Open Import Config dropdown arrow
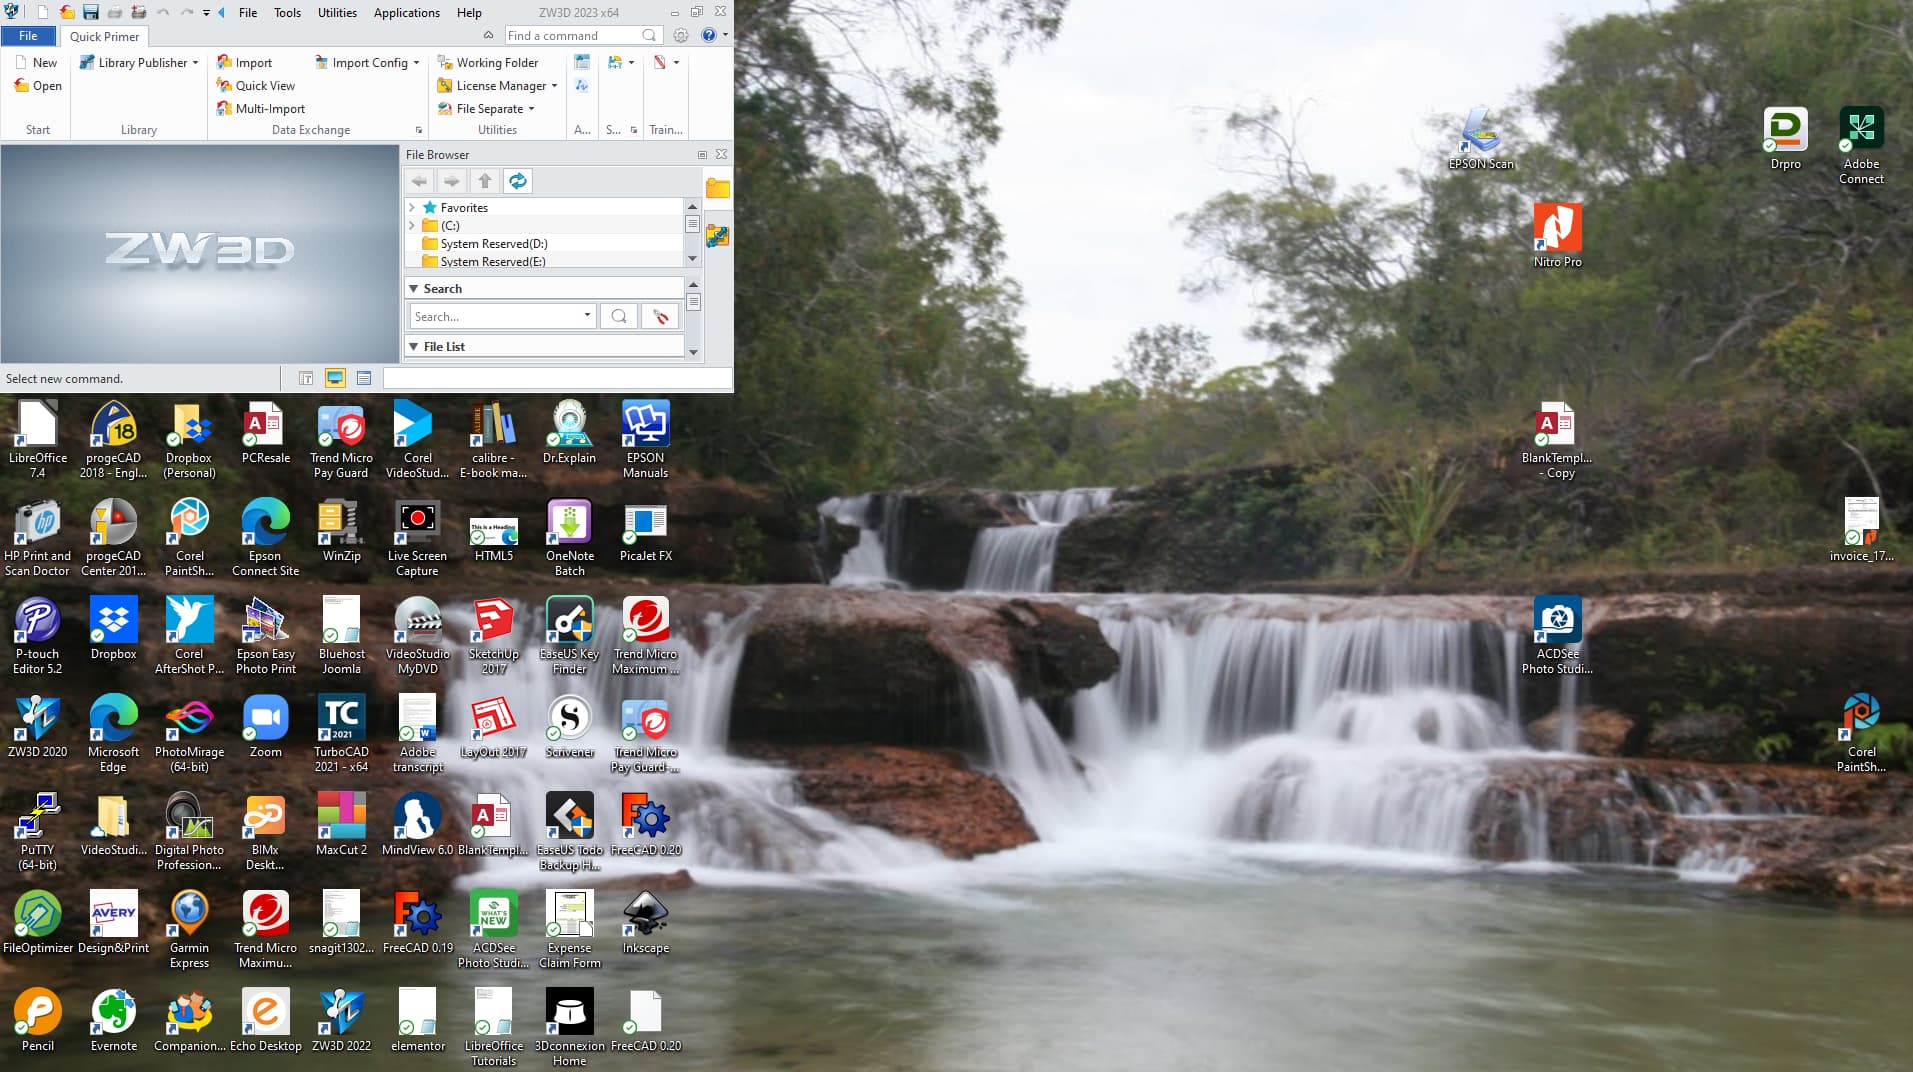Screen dimensions: 1913x1072 416,63
